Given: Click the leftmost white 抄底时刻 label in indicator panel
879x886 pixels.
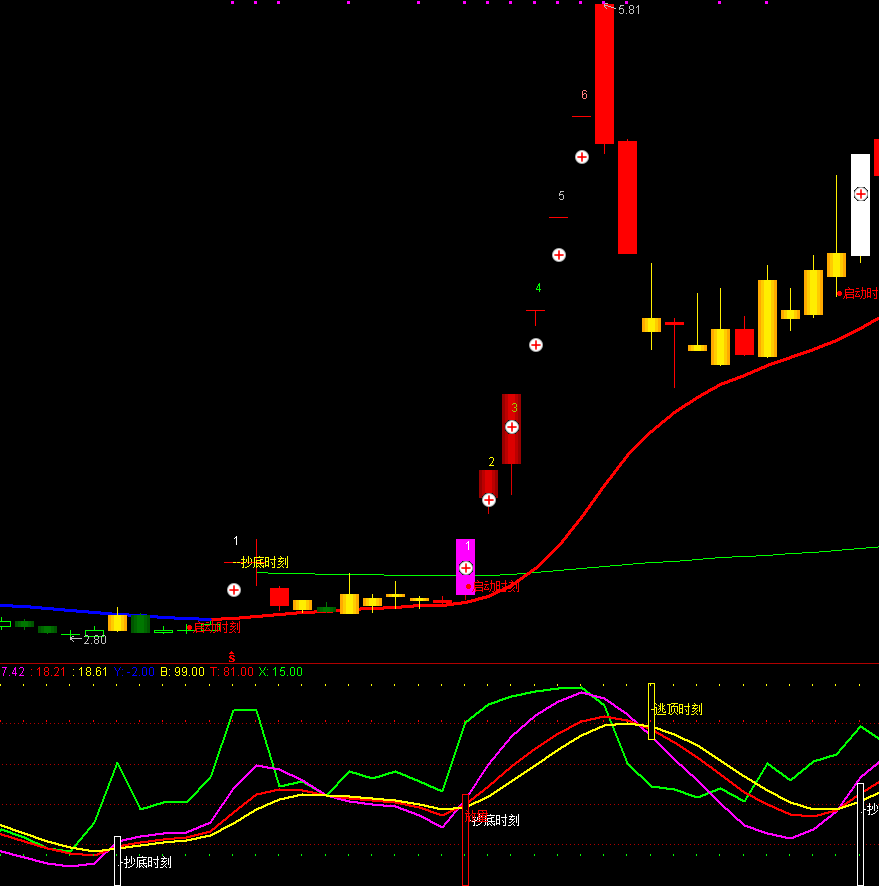Looking at the screenshot, I should (x=147, y=862).
